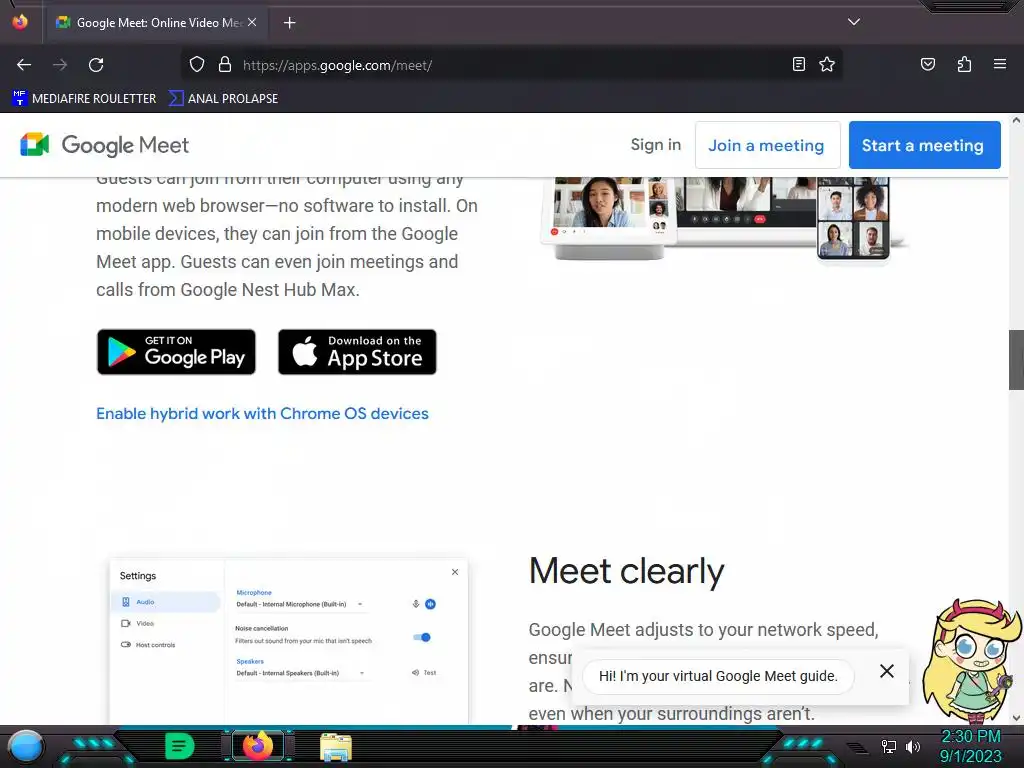
Task: Open network status tray icon
Action: coord(888,746)
